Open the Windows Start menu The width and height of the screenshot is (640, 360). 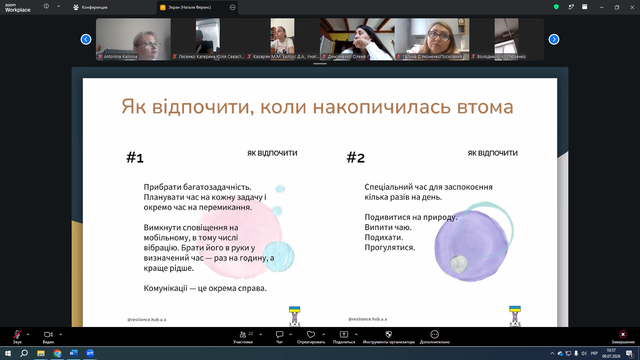8,353
